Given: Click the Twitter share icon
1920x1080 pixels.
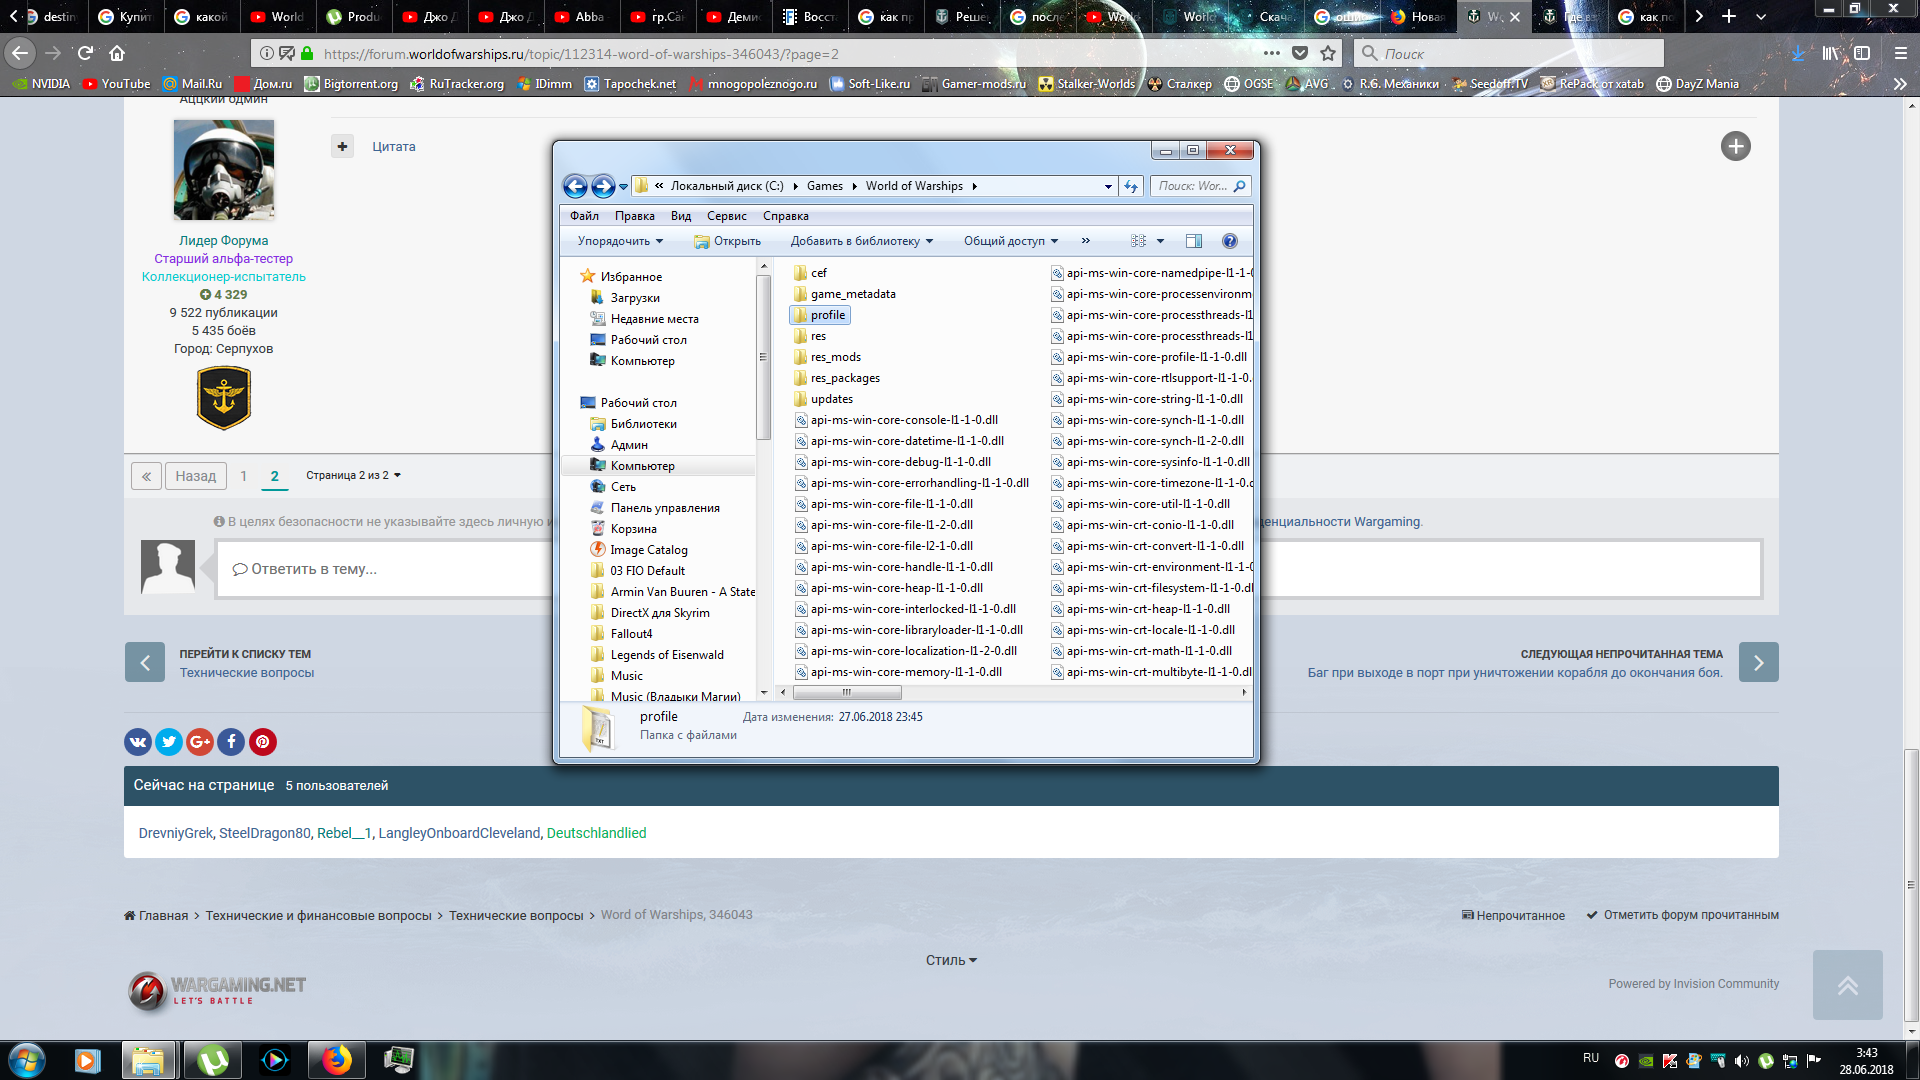Looking at the screenshot, I should (x=169, y=741).
